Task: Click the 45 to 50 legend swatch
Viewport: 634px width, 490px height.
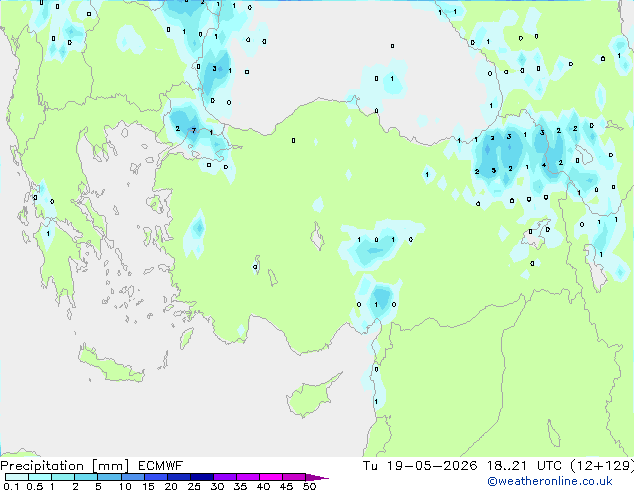Action: pyautogui.click(x=294, y=477)
